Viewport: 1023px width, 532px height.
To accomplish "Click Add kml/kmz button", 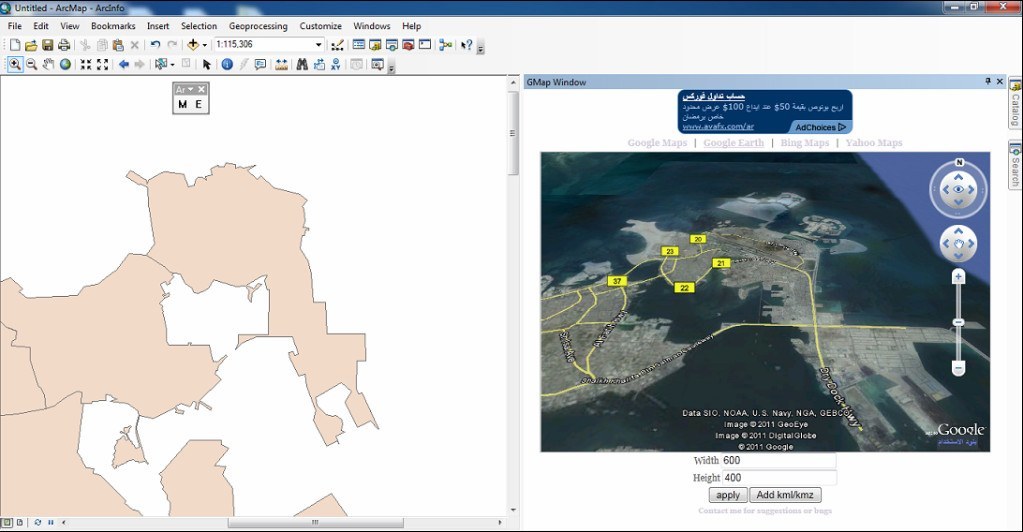I will coord(785,495).
